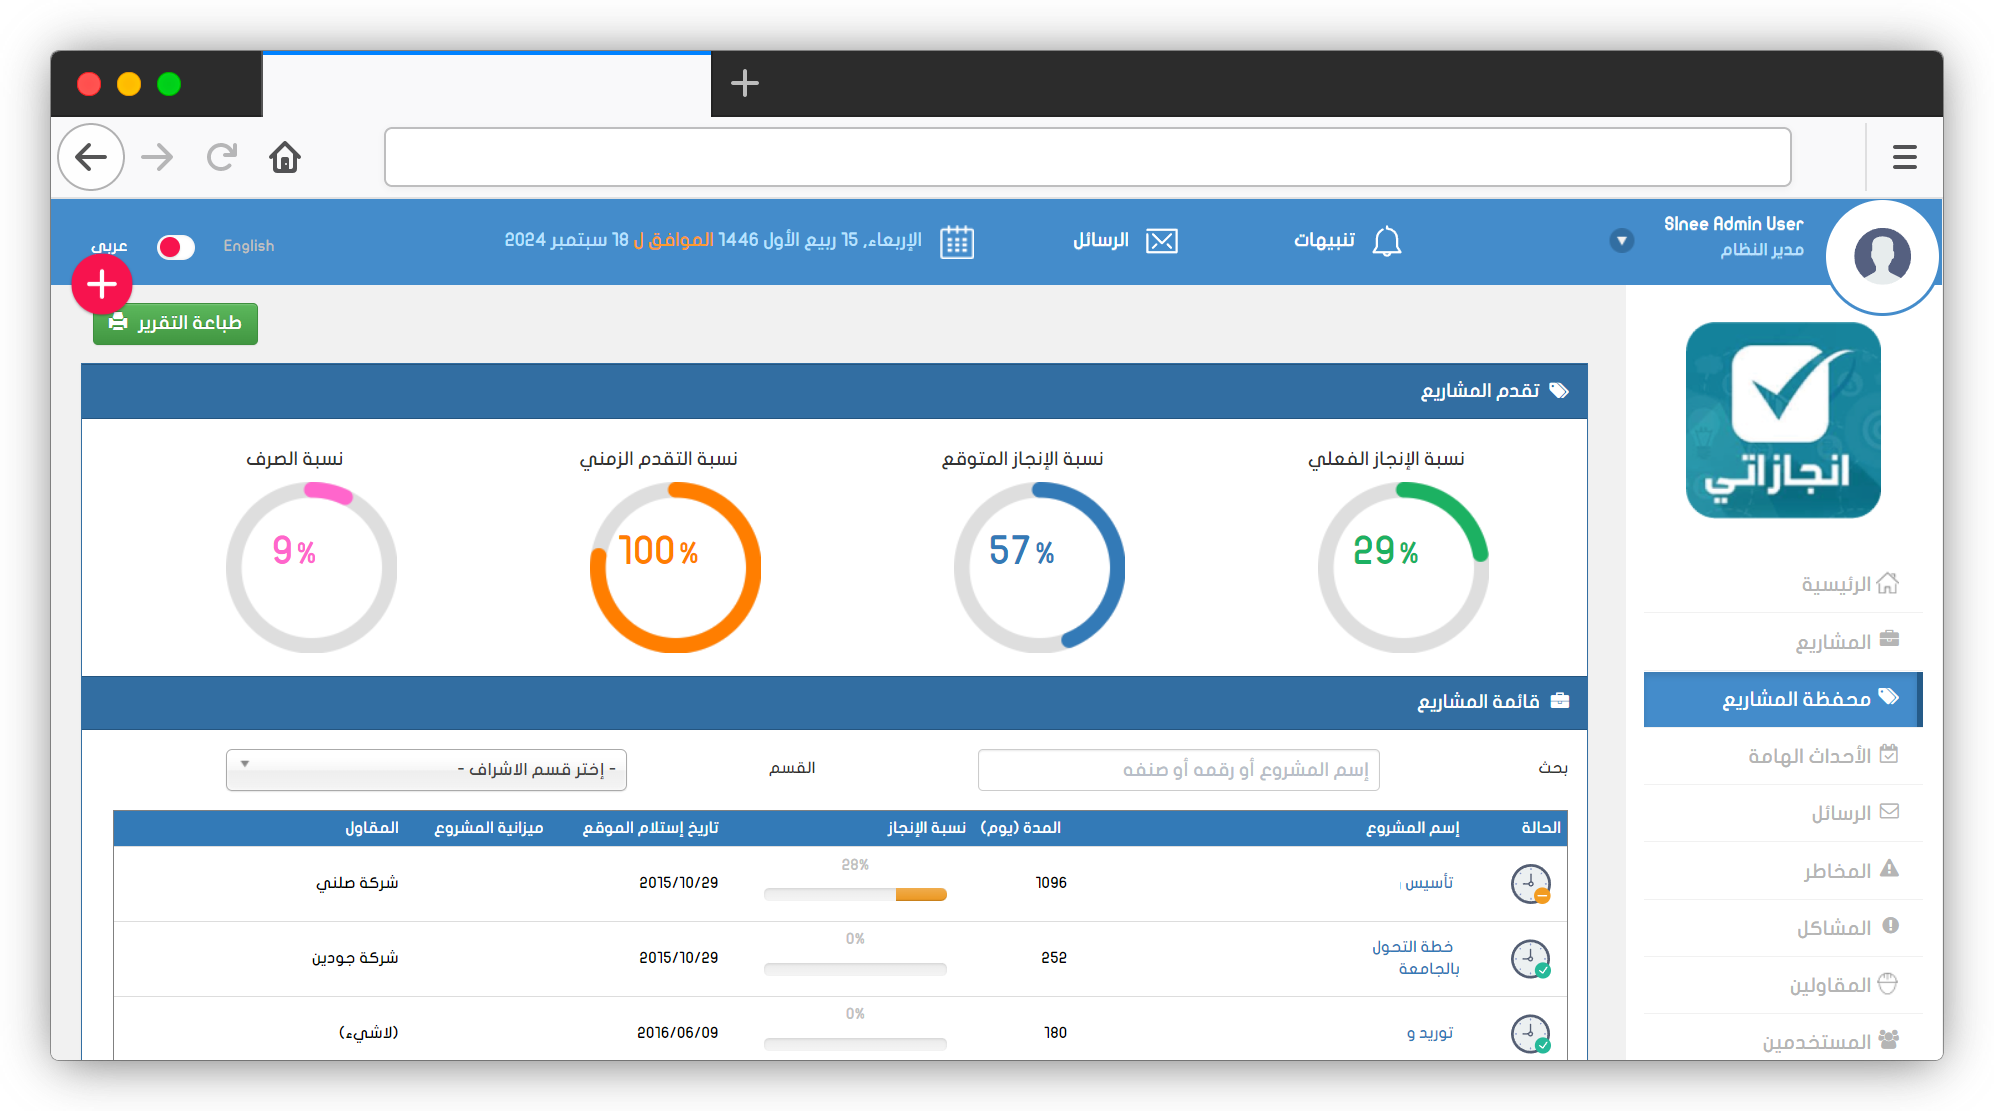Click the notifications bell icon

[1386, 241]
